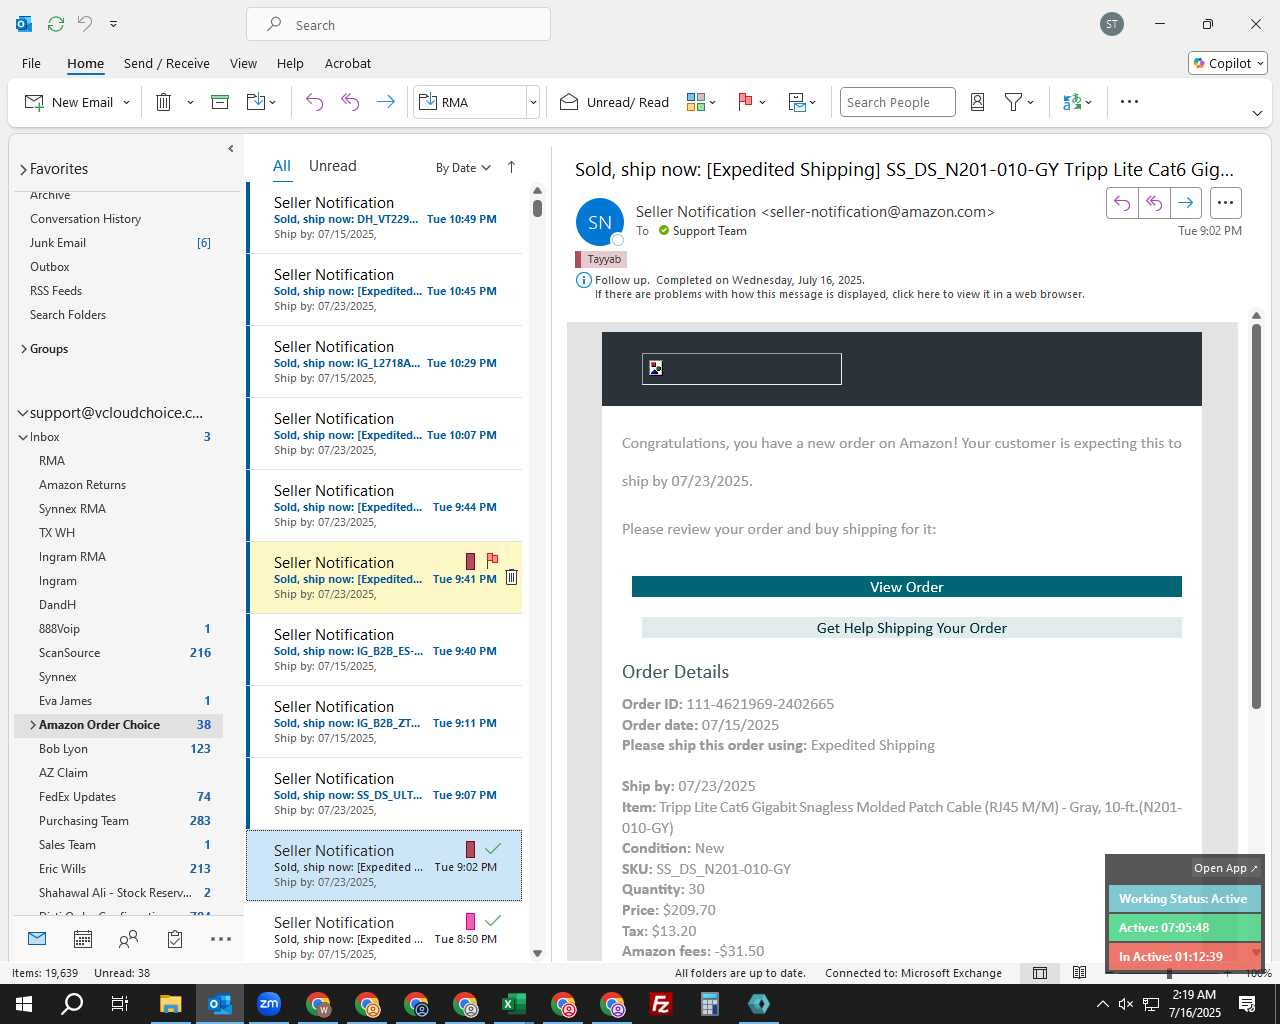1280x1024 pixels.
Task: Switch to Reading view in status bar
Action: [x=1079, y=972]
